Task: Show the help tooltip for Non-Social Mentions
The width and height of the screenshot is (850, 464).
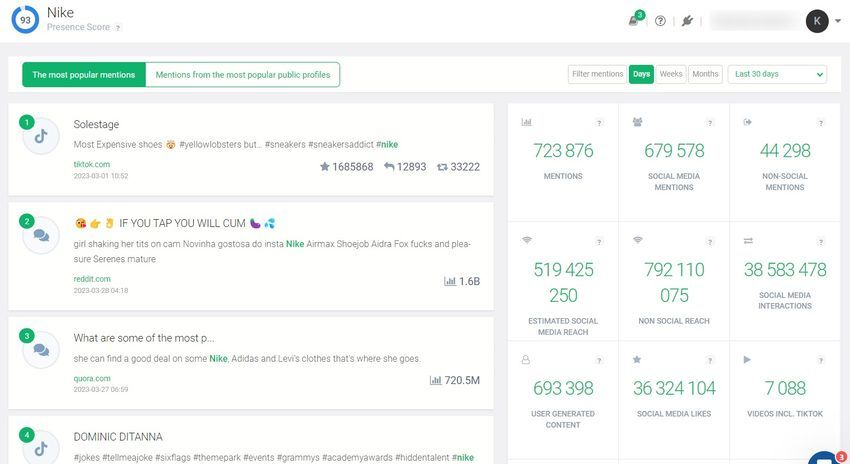Action: pos(821,123)
